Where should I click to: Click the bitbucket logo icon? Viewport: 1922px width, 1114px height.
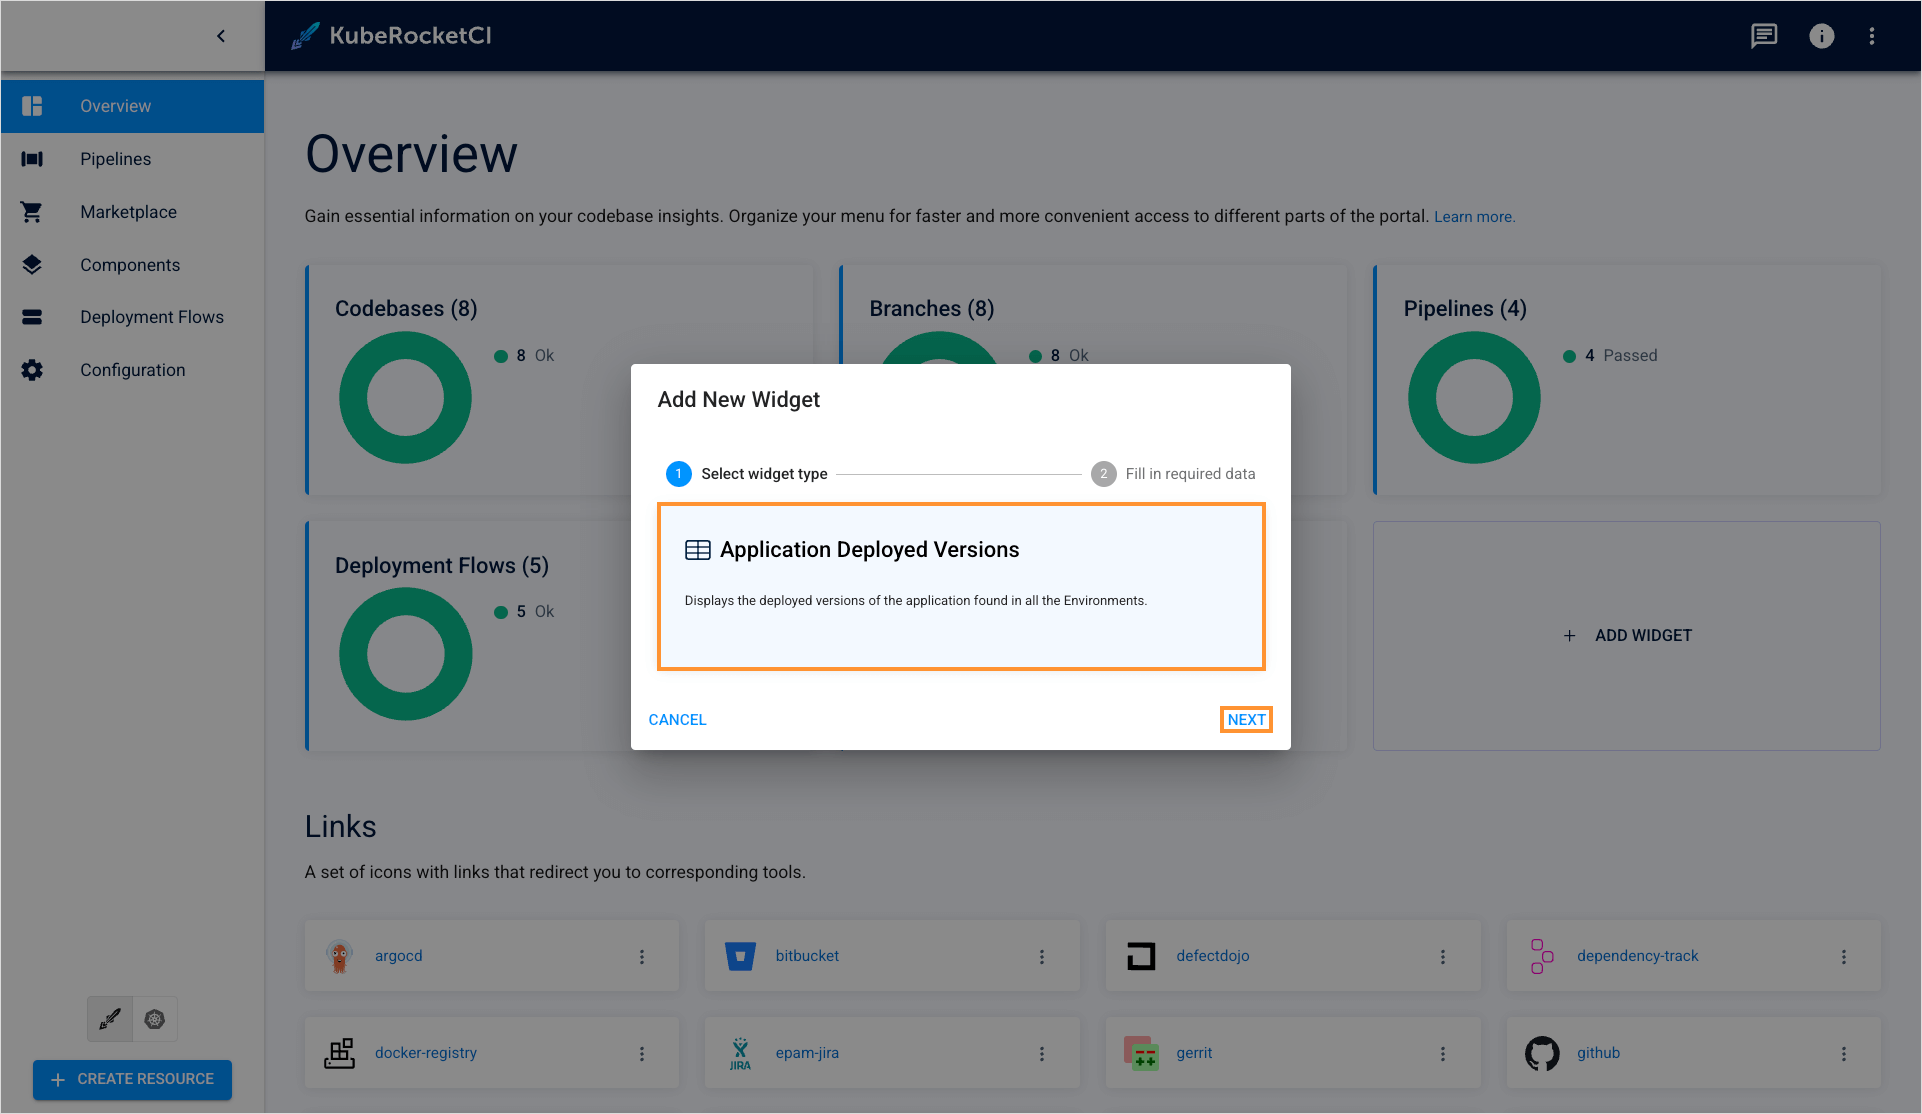point(740,956)
